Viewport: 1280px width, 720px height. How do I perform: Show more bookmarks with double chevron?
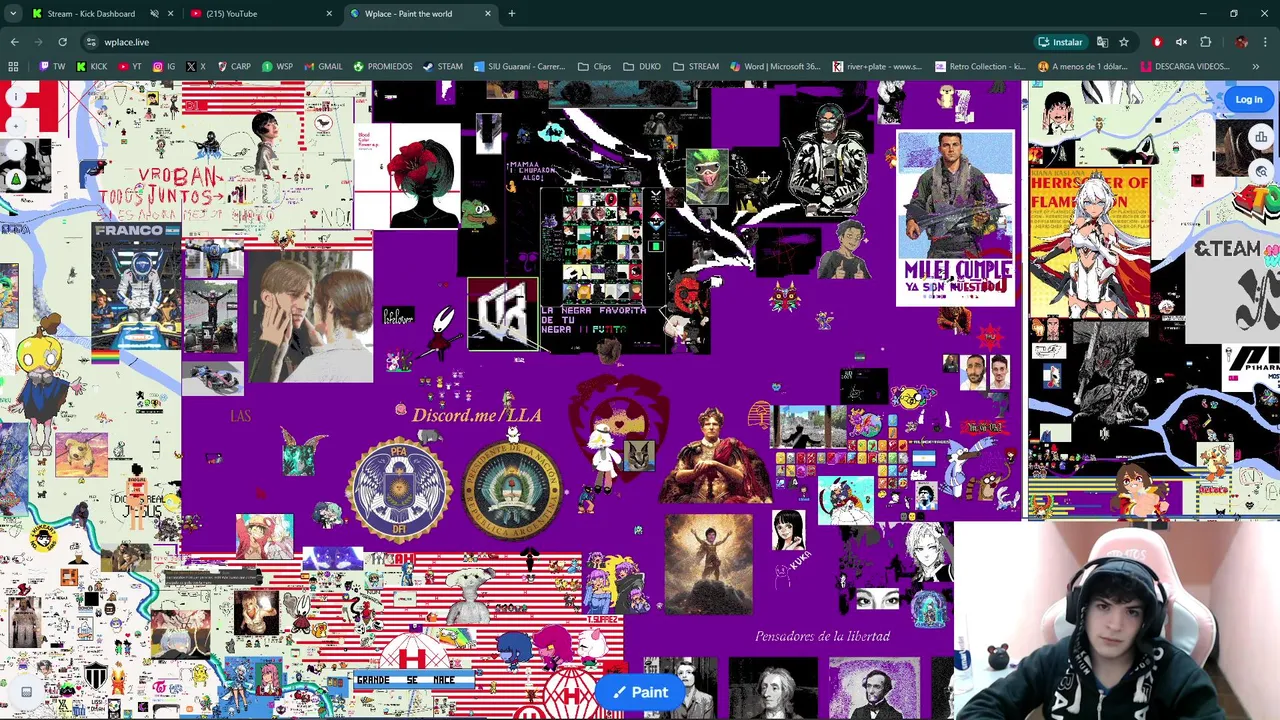[x=1256, y=67]
